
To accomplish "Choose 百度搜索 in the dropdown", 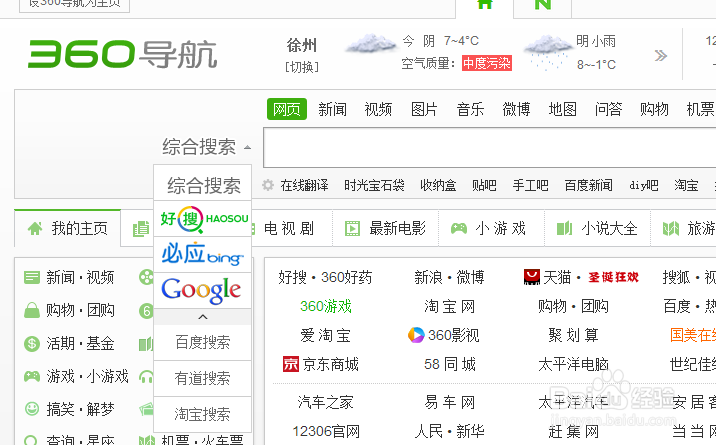I will (x=203, y=342).
